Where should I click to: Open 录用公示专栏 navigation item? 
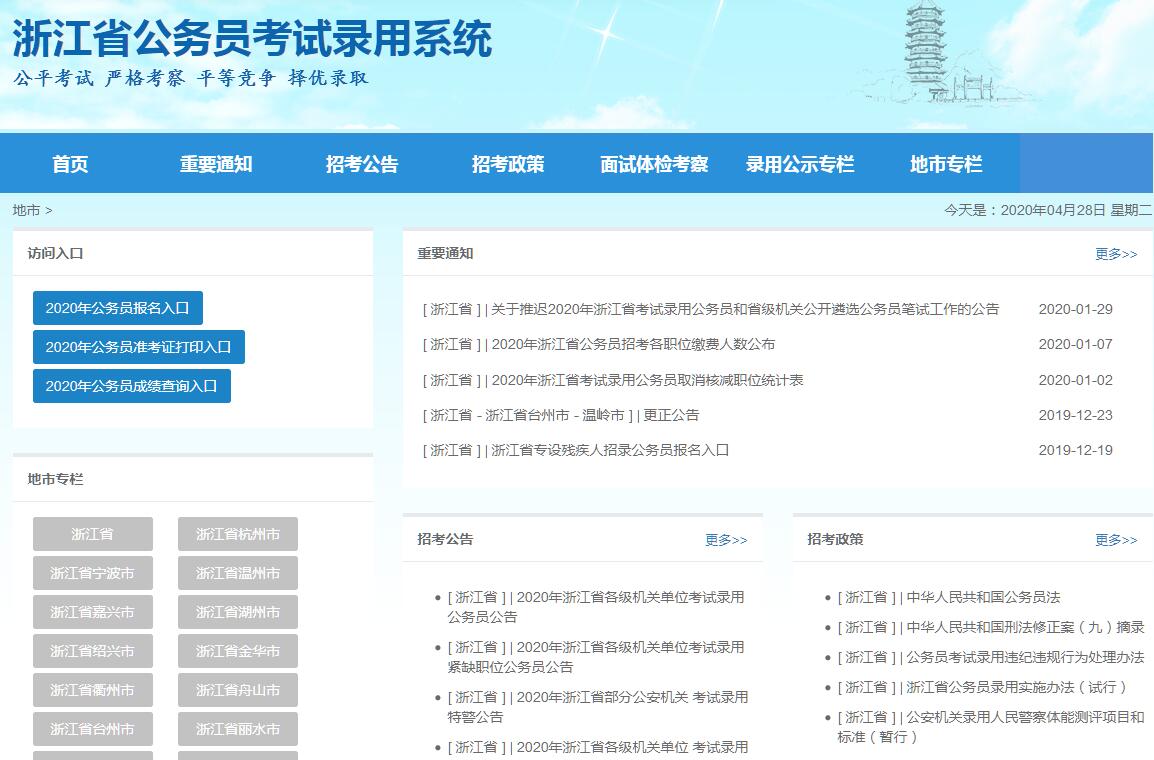800,164
